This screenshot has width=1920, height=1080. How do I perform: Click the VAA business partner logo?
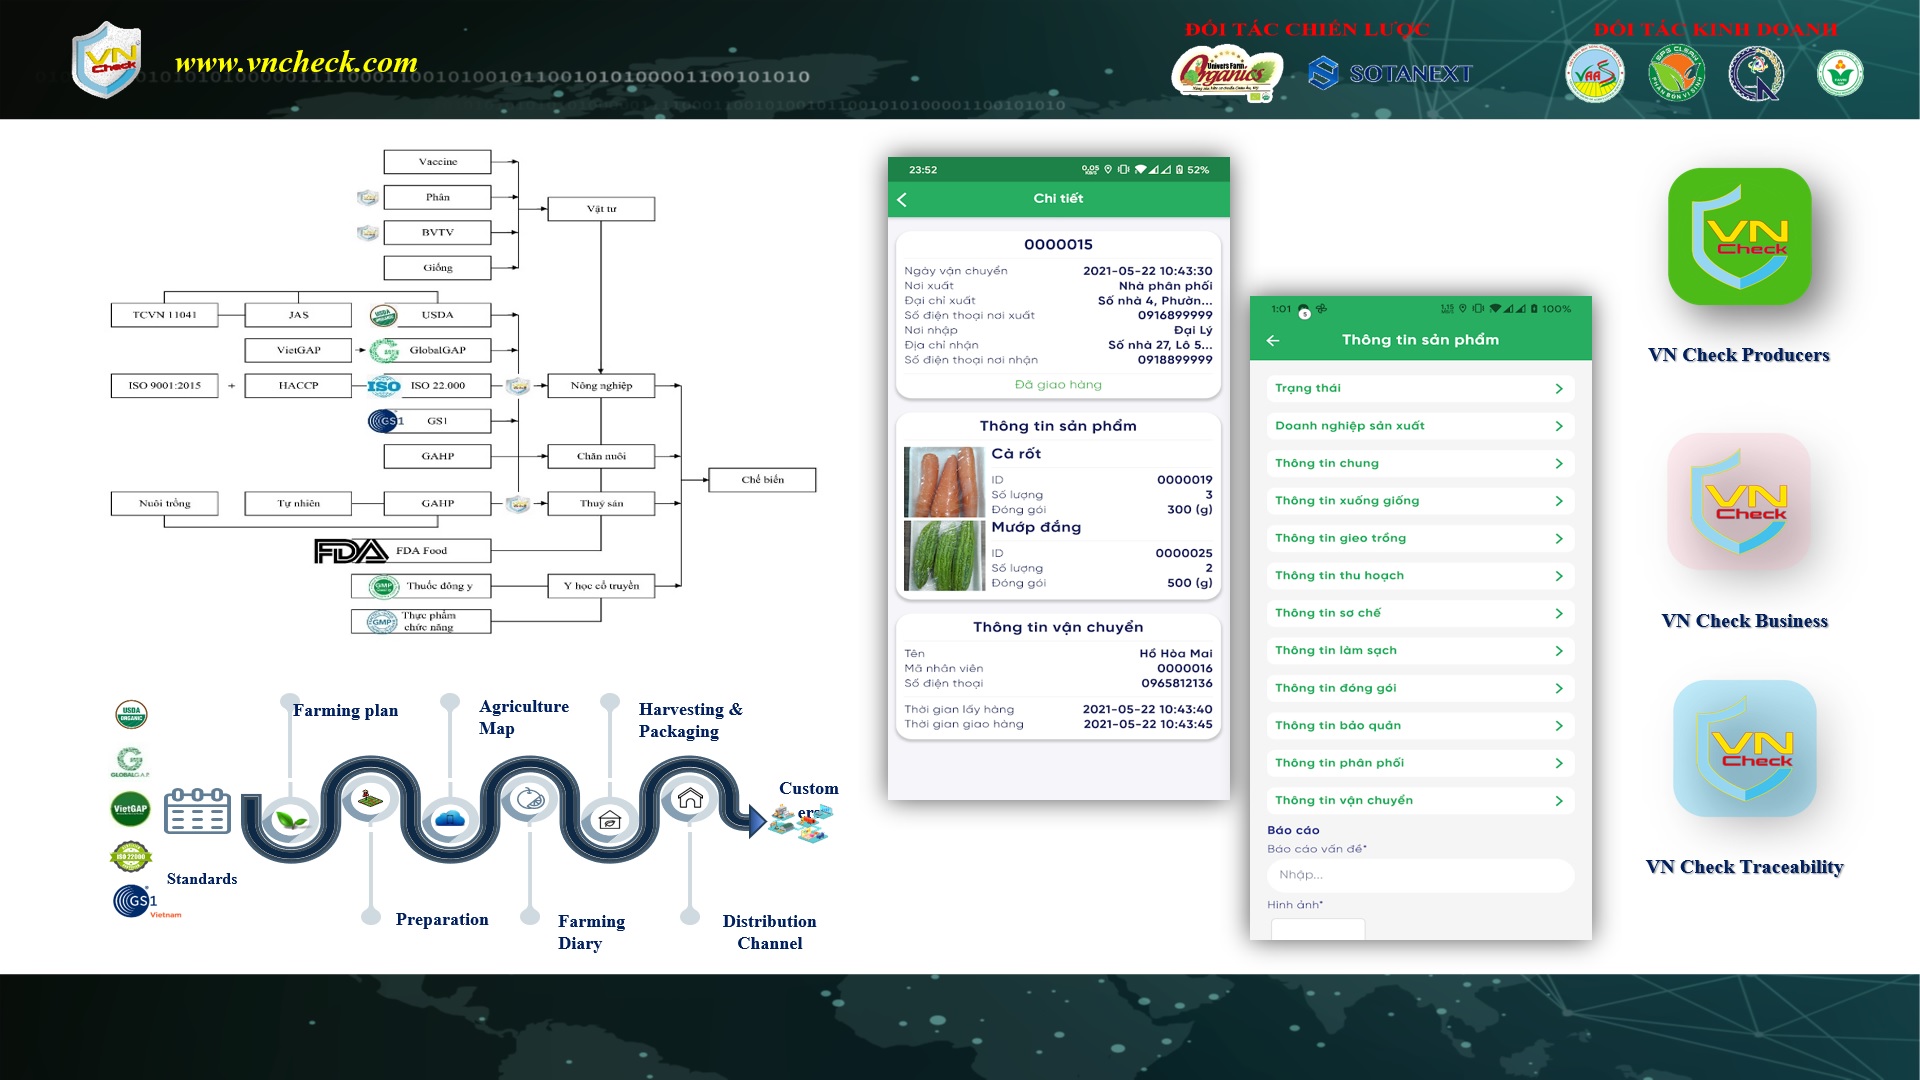pos(1594,74)
